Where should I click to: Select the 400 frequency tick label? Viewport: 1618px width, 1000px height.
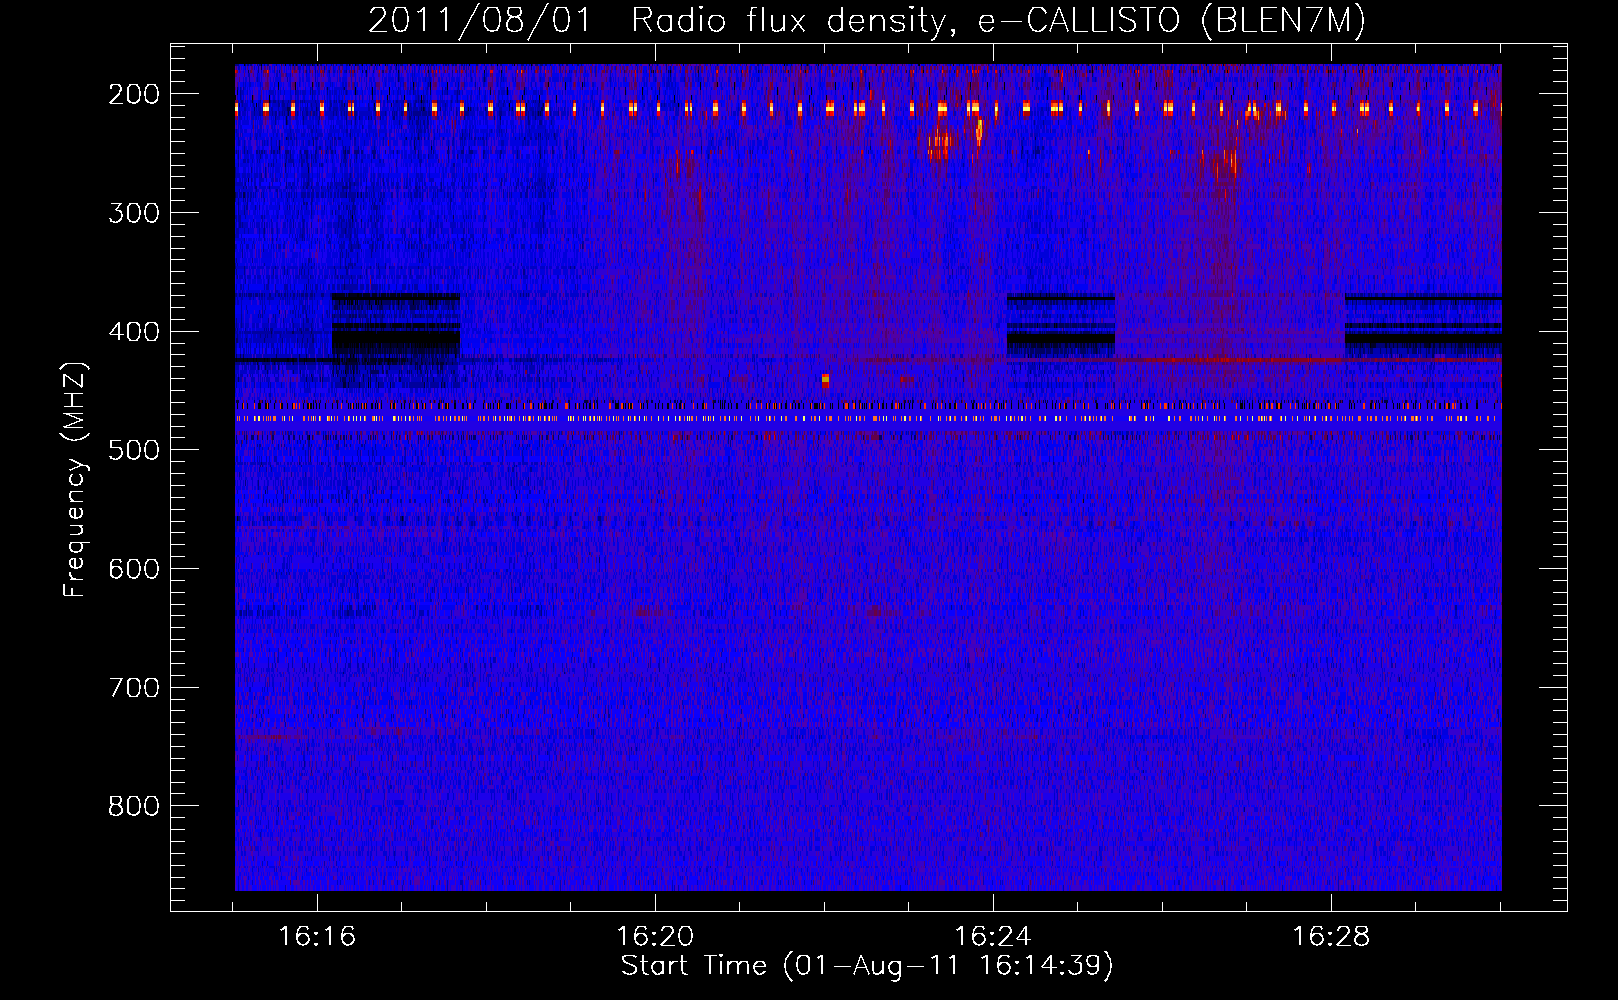coord(134,332)
